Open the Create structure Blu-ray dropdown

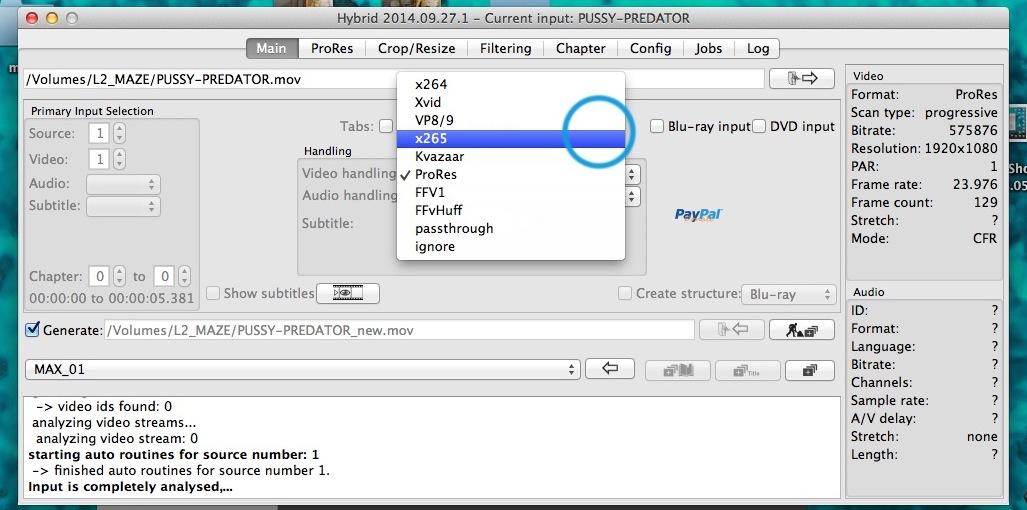click(x=789, y=294)
